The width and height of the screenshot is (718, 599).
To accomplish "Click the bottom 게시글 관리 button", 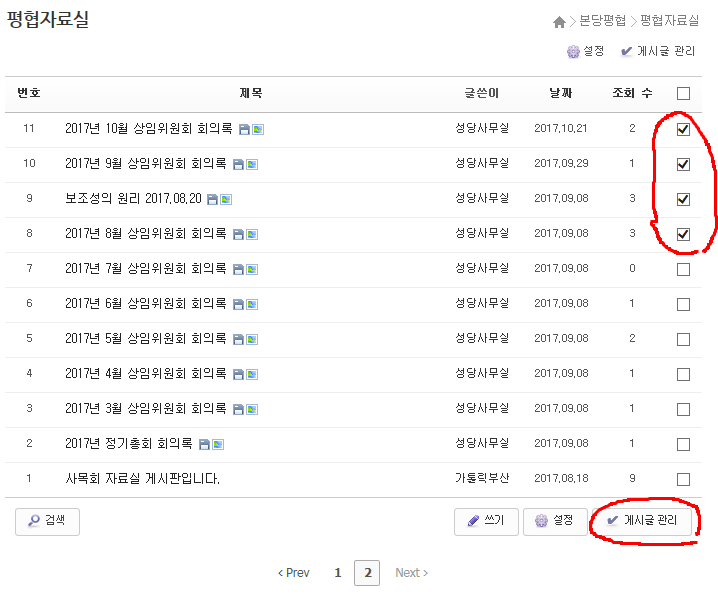I will (x=642, y=521).
